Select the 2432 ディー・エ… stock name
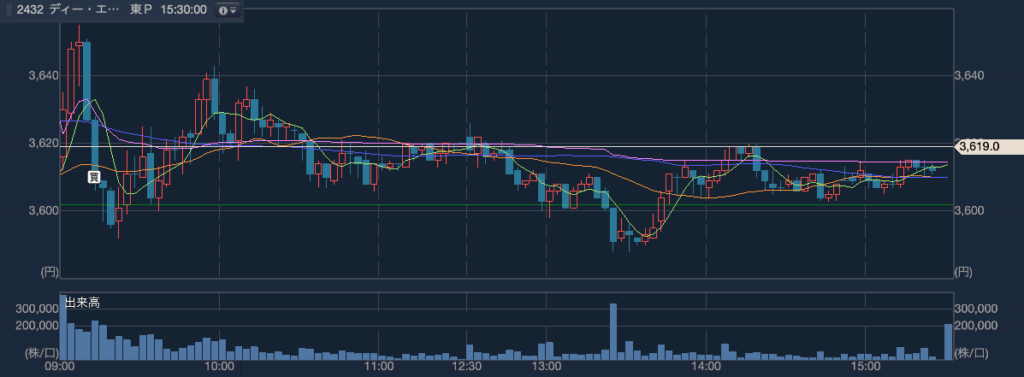Screen dimensions: 1024x377 click(68, 10)
